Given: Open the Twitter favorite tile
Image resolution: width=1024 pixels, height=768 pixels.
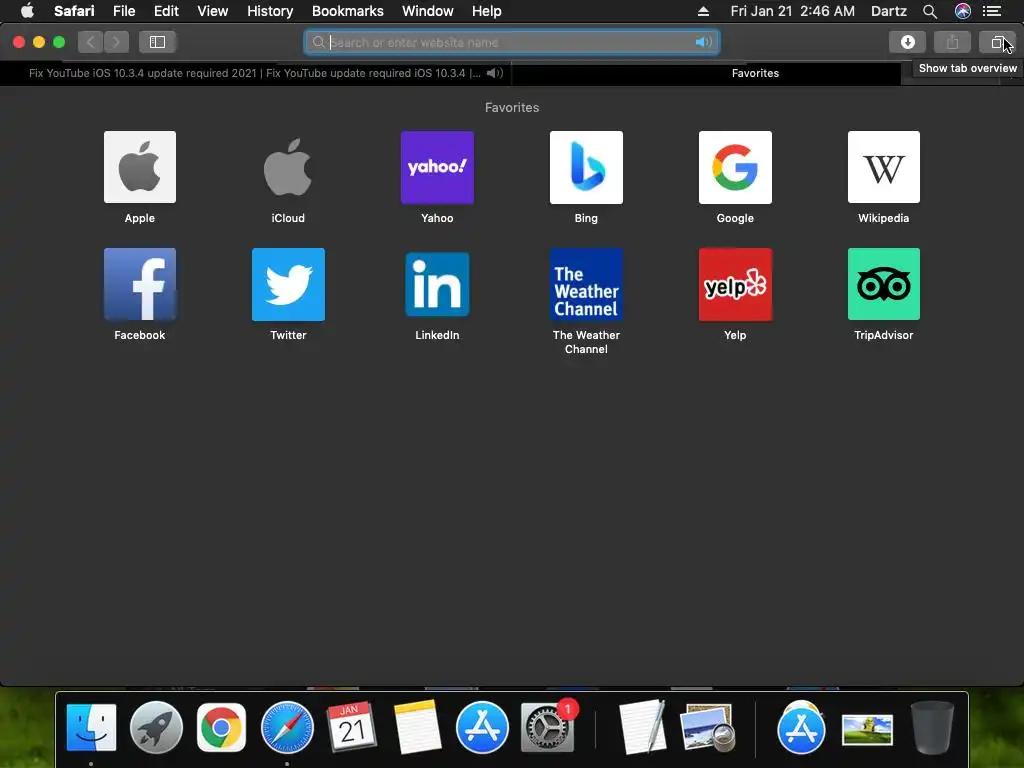Looking at the screenshot, I should coord(288,284).
